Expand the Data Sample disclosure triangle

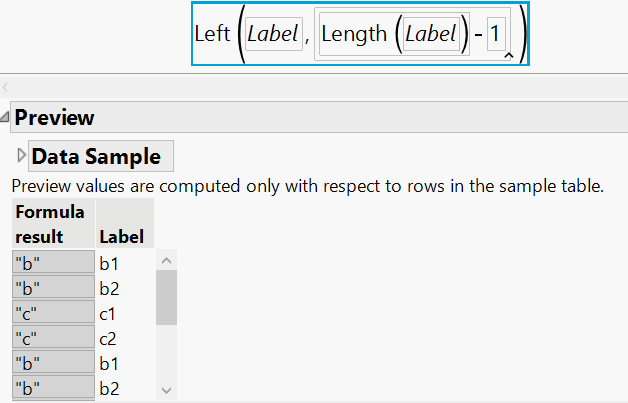(x=22, y=156)
